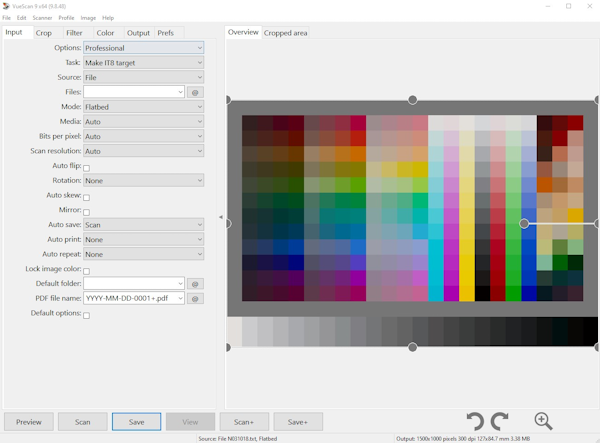Rotate the image clockwise

(500, 421)
